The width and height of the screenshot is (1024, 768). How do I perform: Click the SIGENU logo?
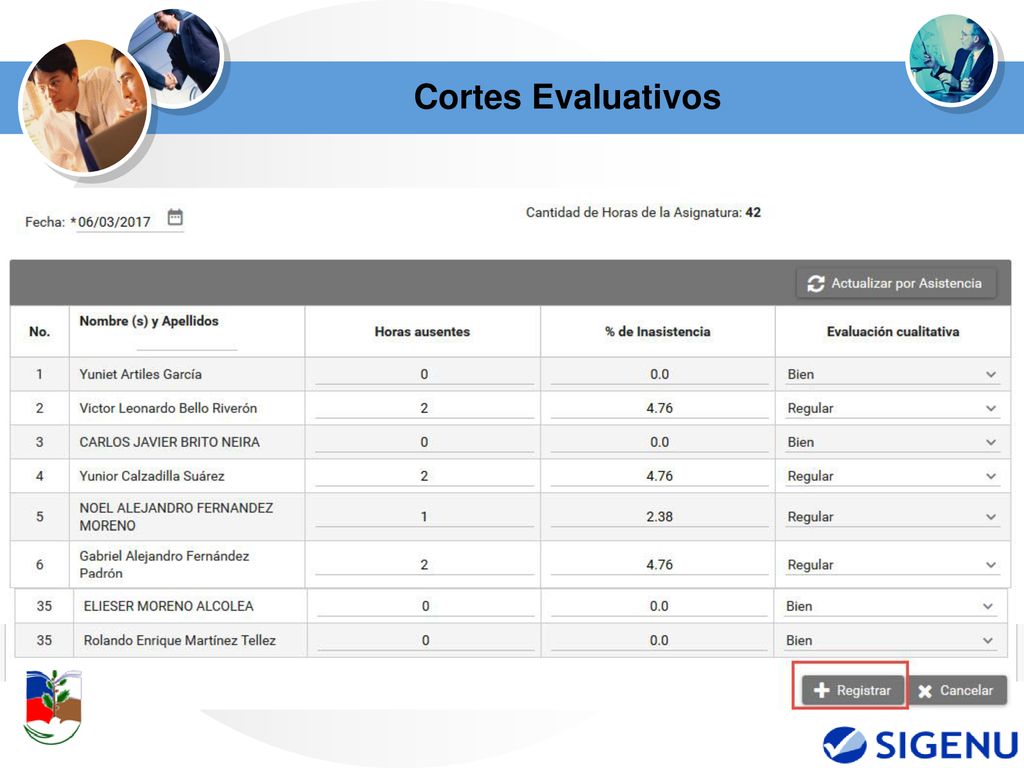[x=920, y=744]
